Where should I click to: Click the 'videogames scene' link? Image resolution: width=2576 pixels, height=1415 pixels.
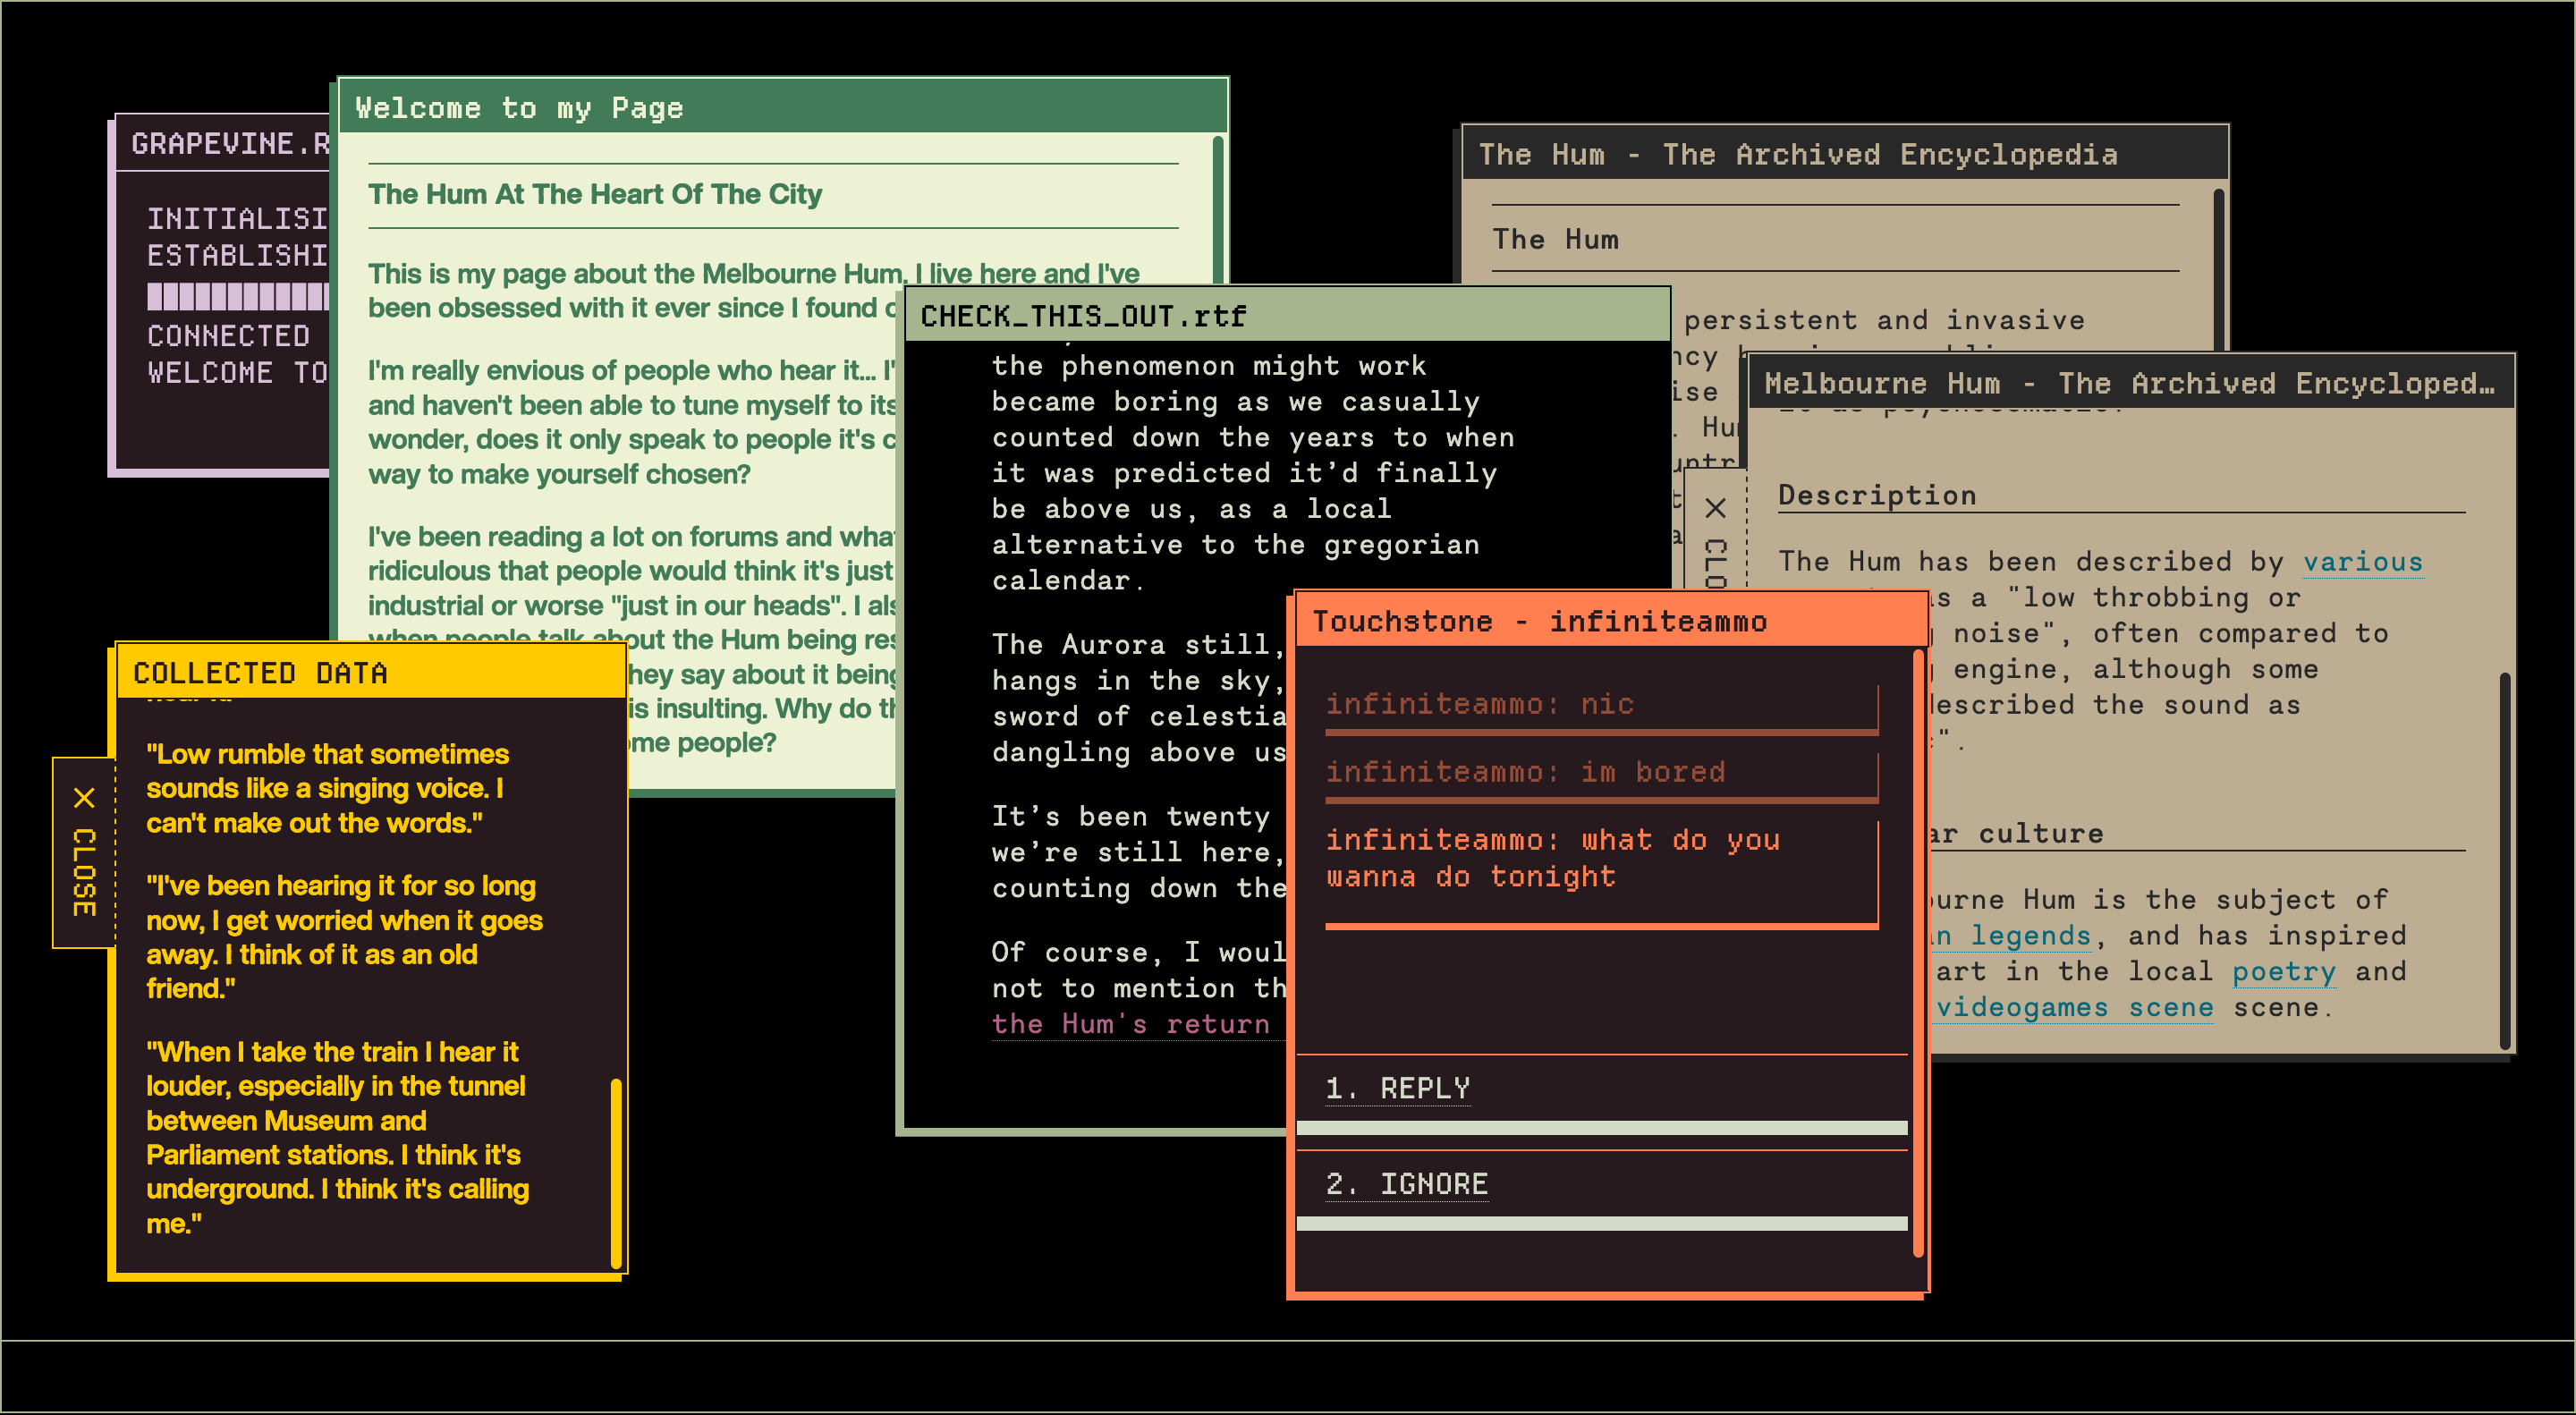2074,1008
